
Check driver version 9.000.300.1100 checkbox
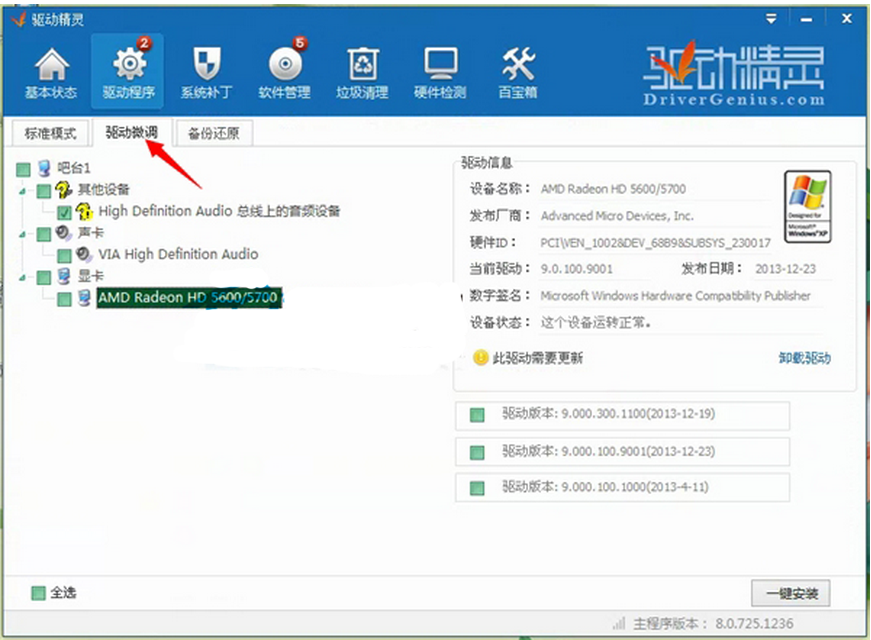(x=477, y=415)
